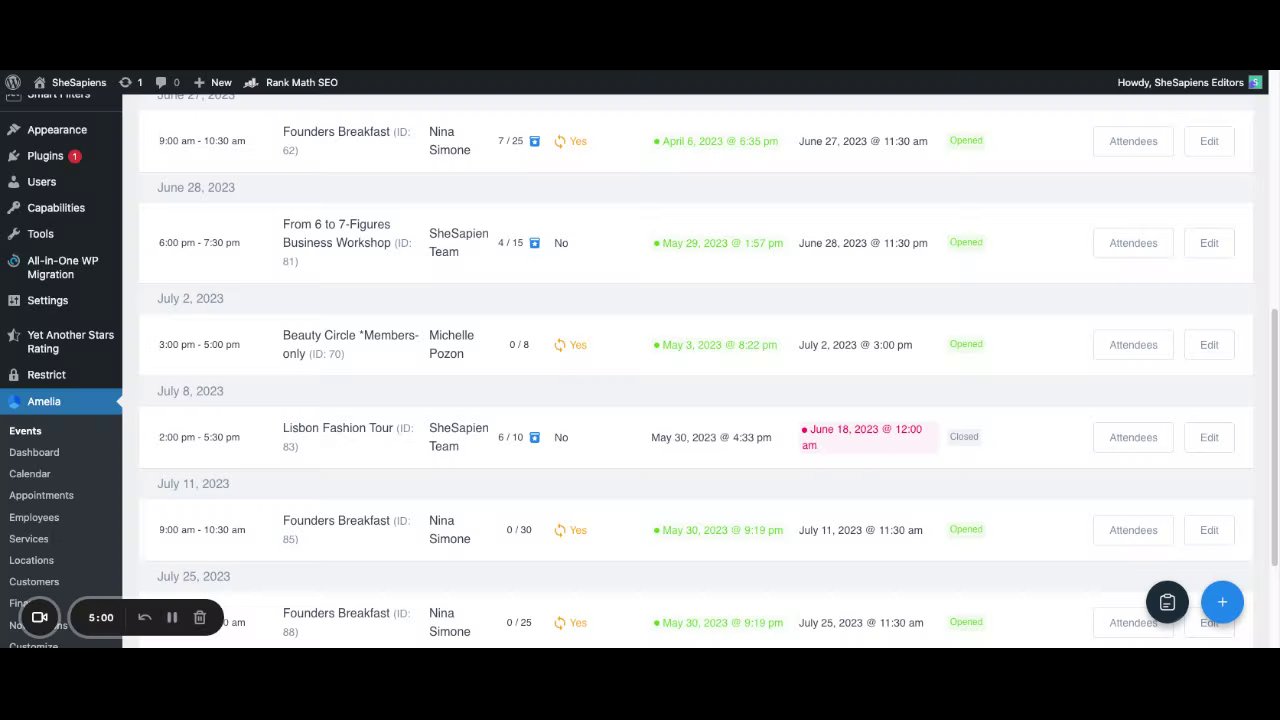The height and width of the screenshot is (720, 1280).
Task: Restart the recording with undo arrow
Action: tap(144, 617)
